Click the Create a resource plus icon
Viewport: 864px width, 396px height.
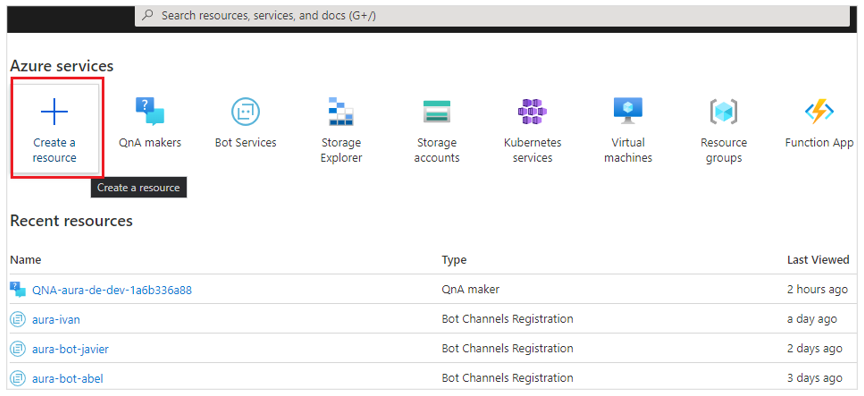pos(55,112)
